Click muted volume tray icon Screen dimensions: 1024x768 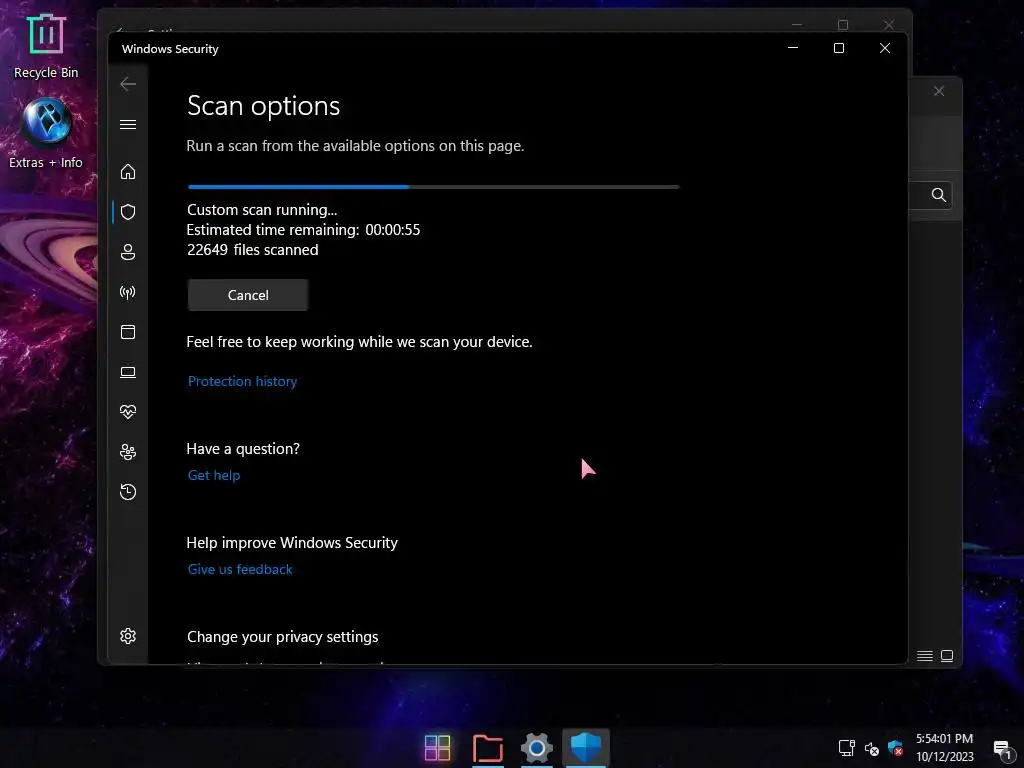[872, 749]
